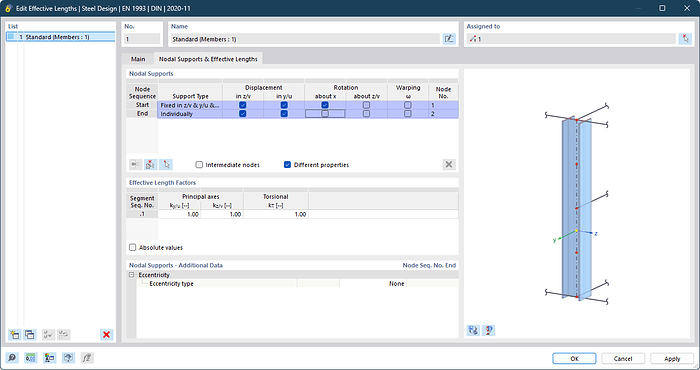Delete the selected list item with red X
Screen dimensions: 700x370
106,334
